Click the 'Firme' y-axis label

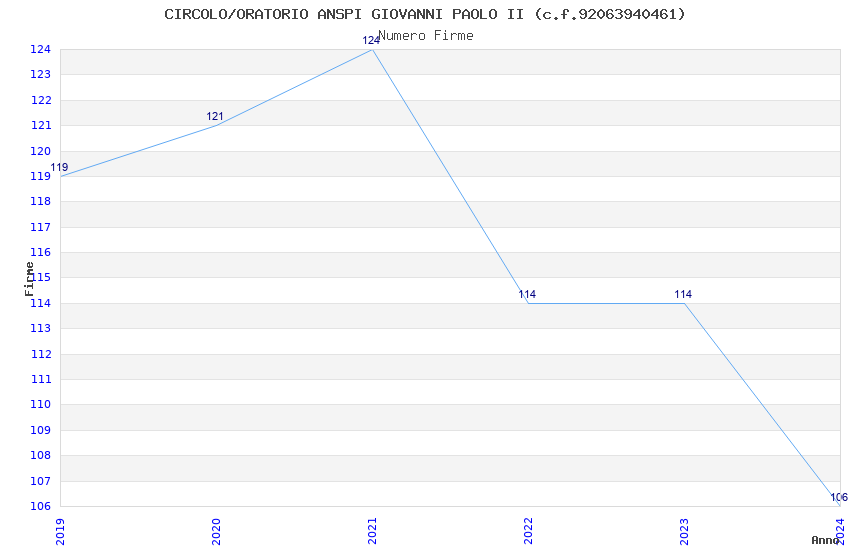tap(29, 279)
